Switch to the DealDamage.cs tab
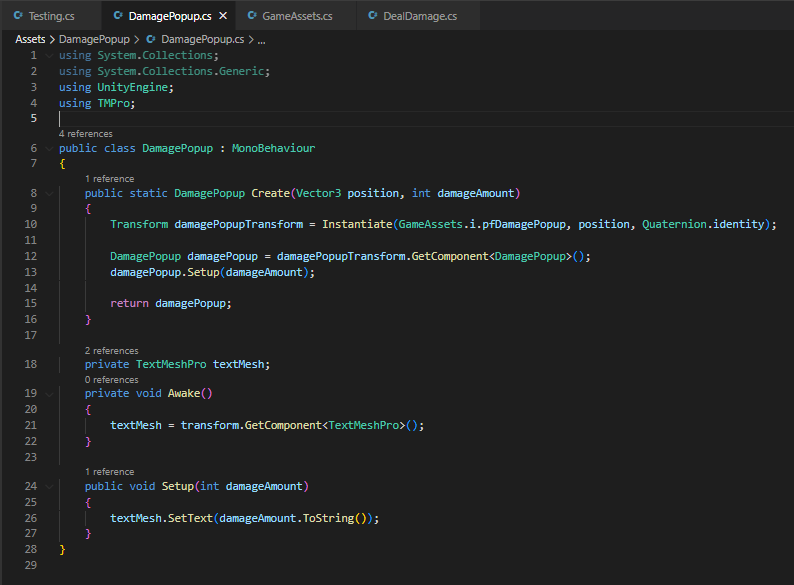The width and height of the screenshot is (794, 585). pyautogui.click(x=420, y=16)
